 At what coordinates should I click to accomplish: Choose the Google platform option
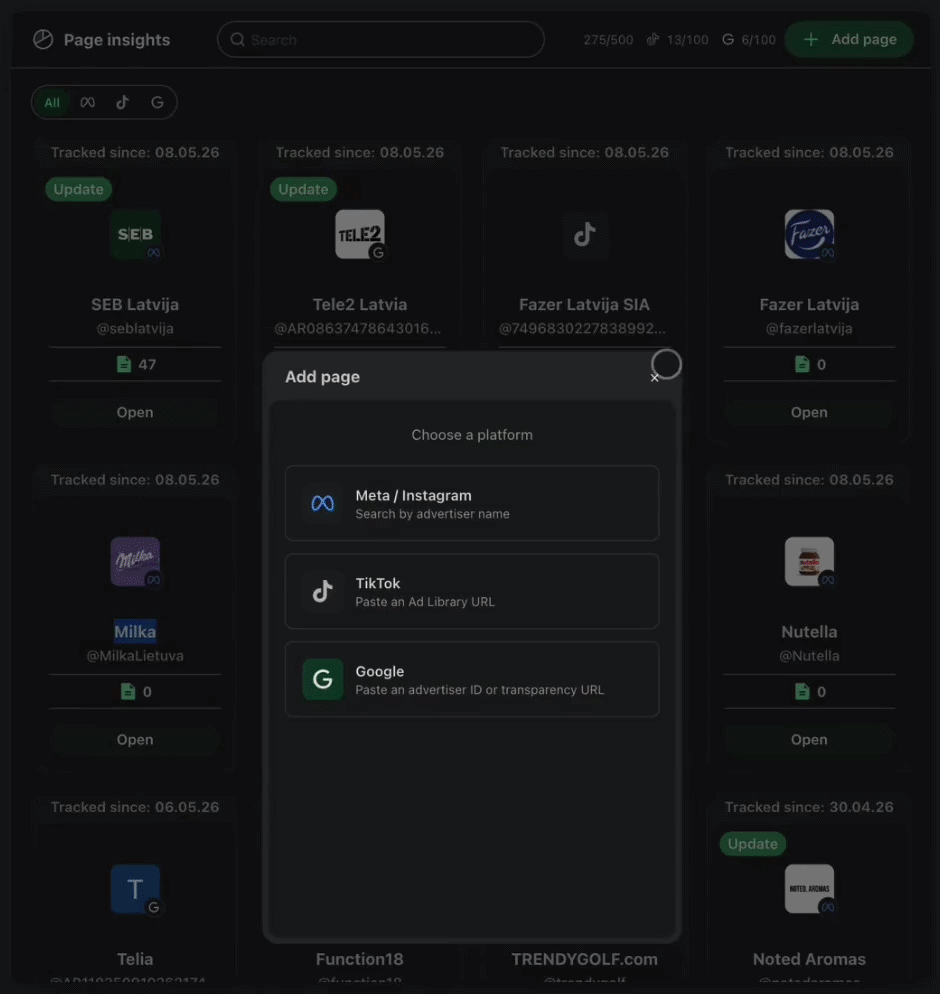472,679
